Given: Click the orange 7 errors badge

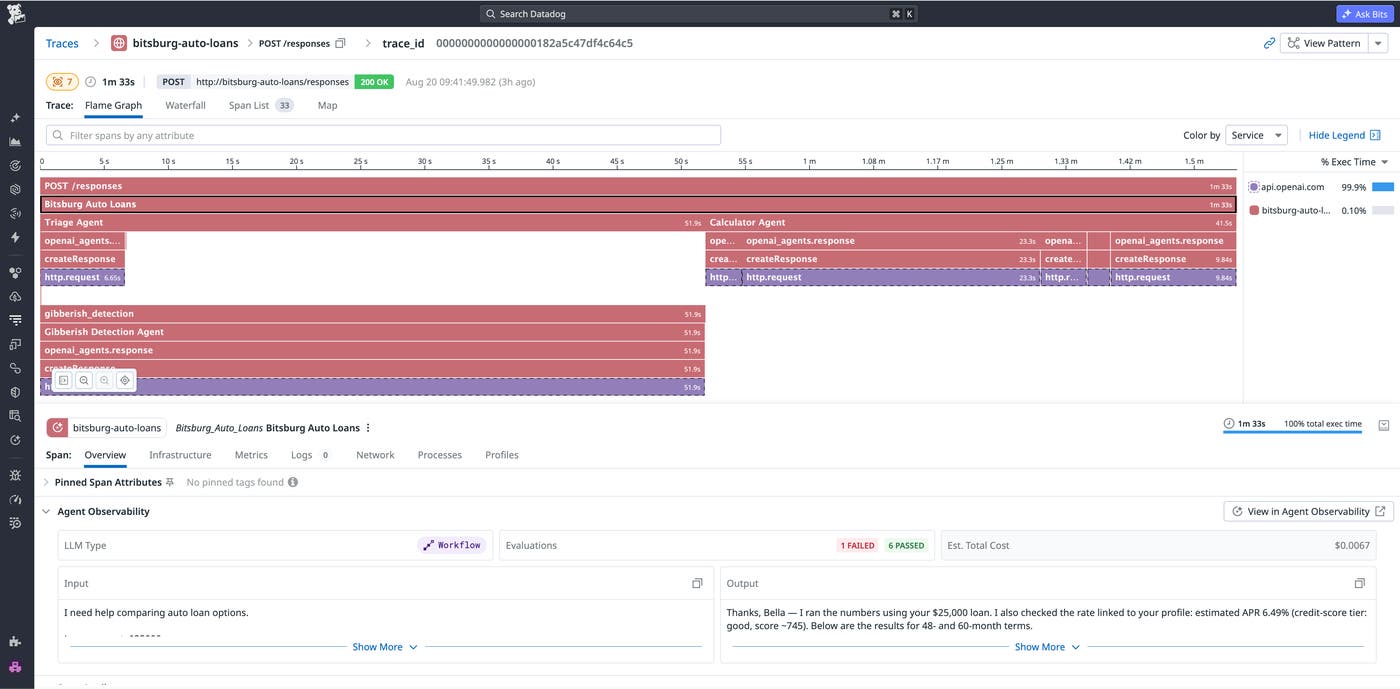Looking at the screenshot, I should pos(62,82).
